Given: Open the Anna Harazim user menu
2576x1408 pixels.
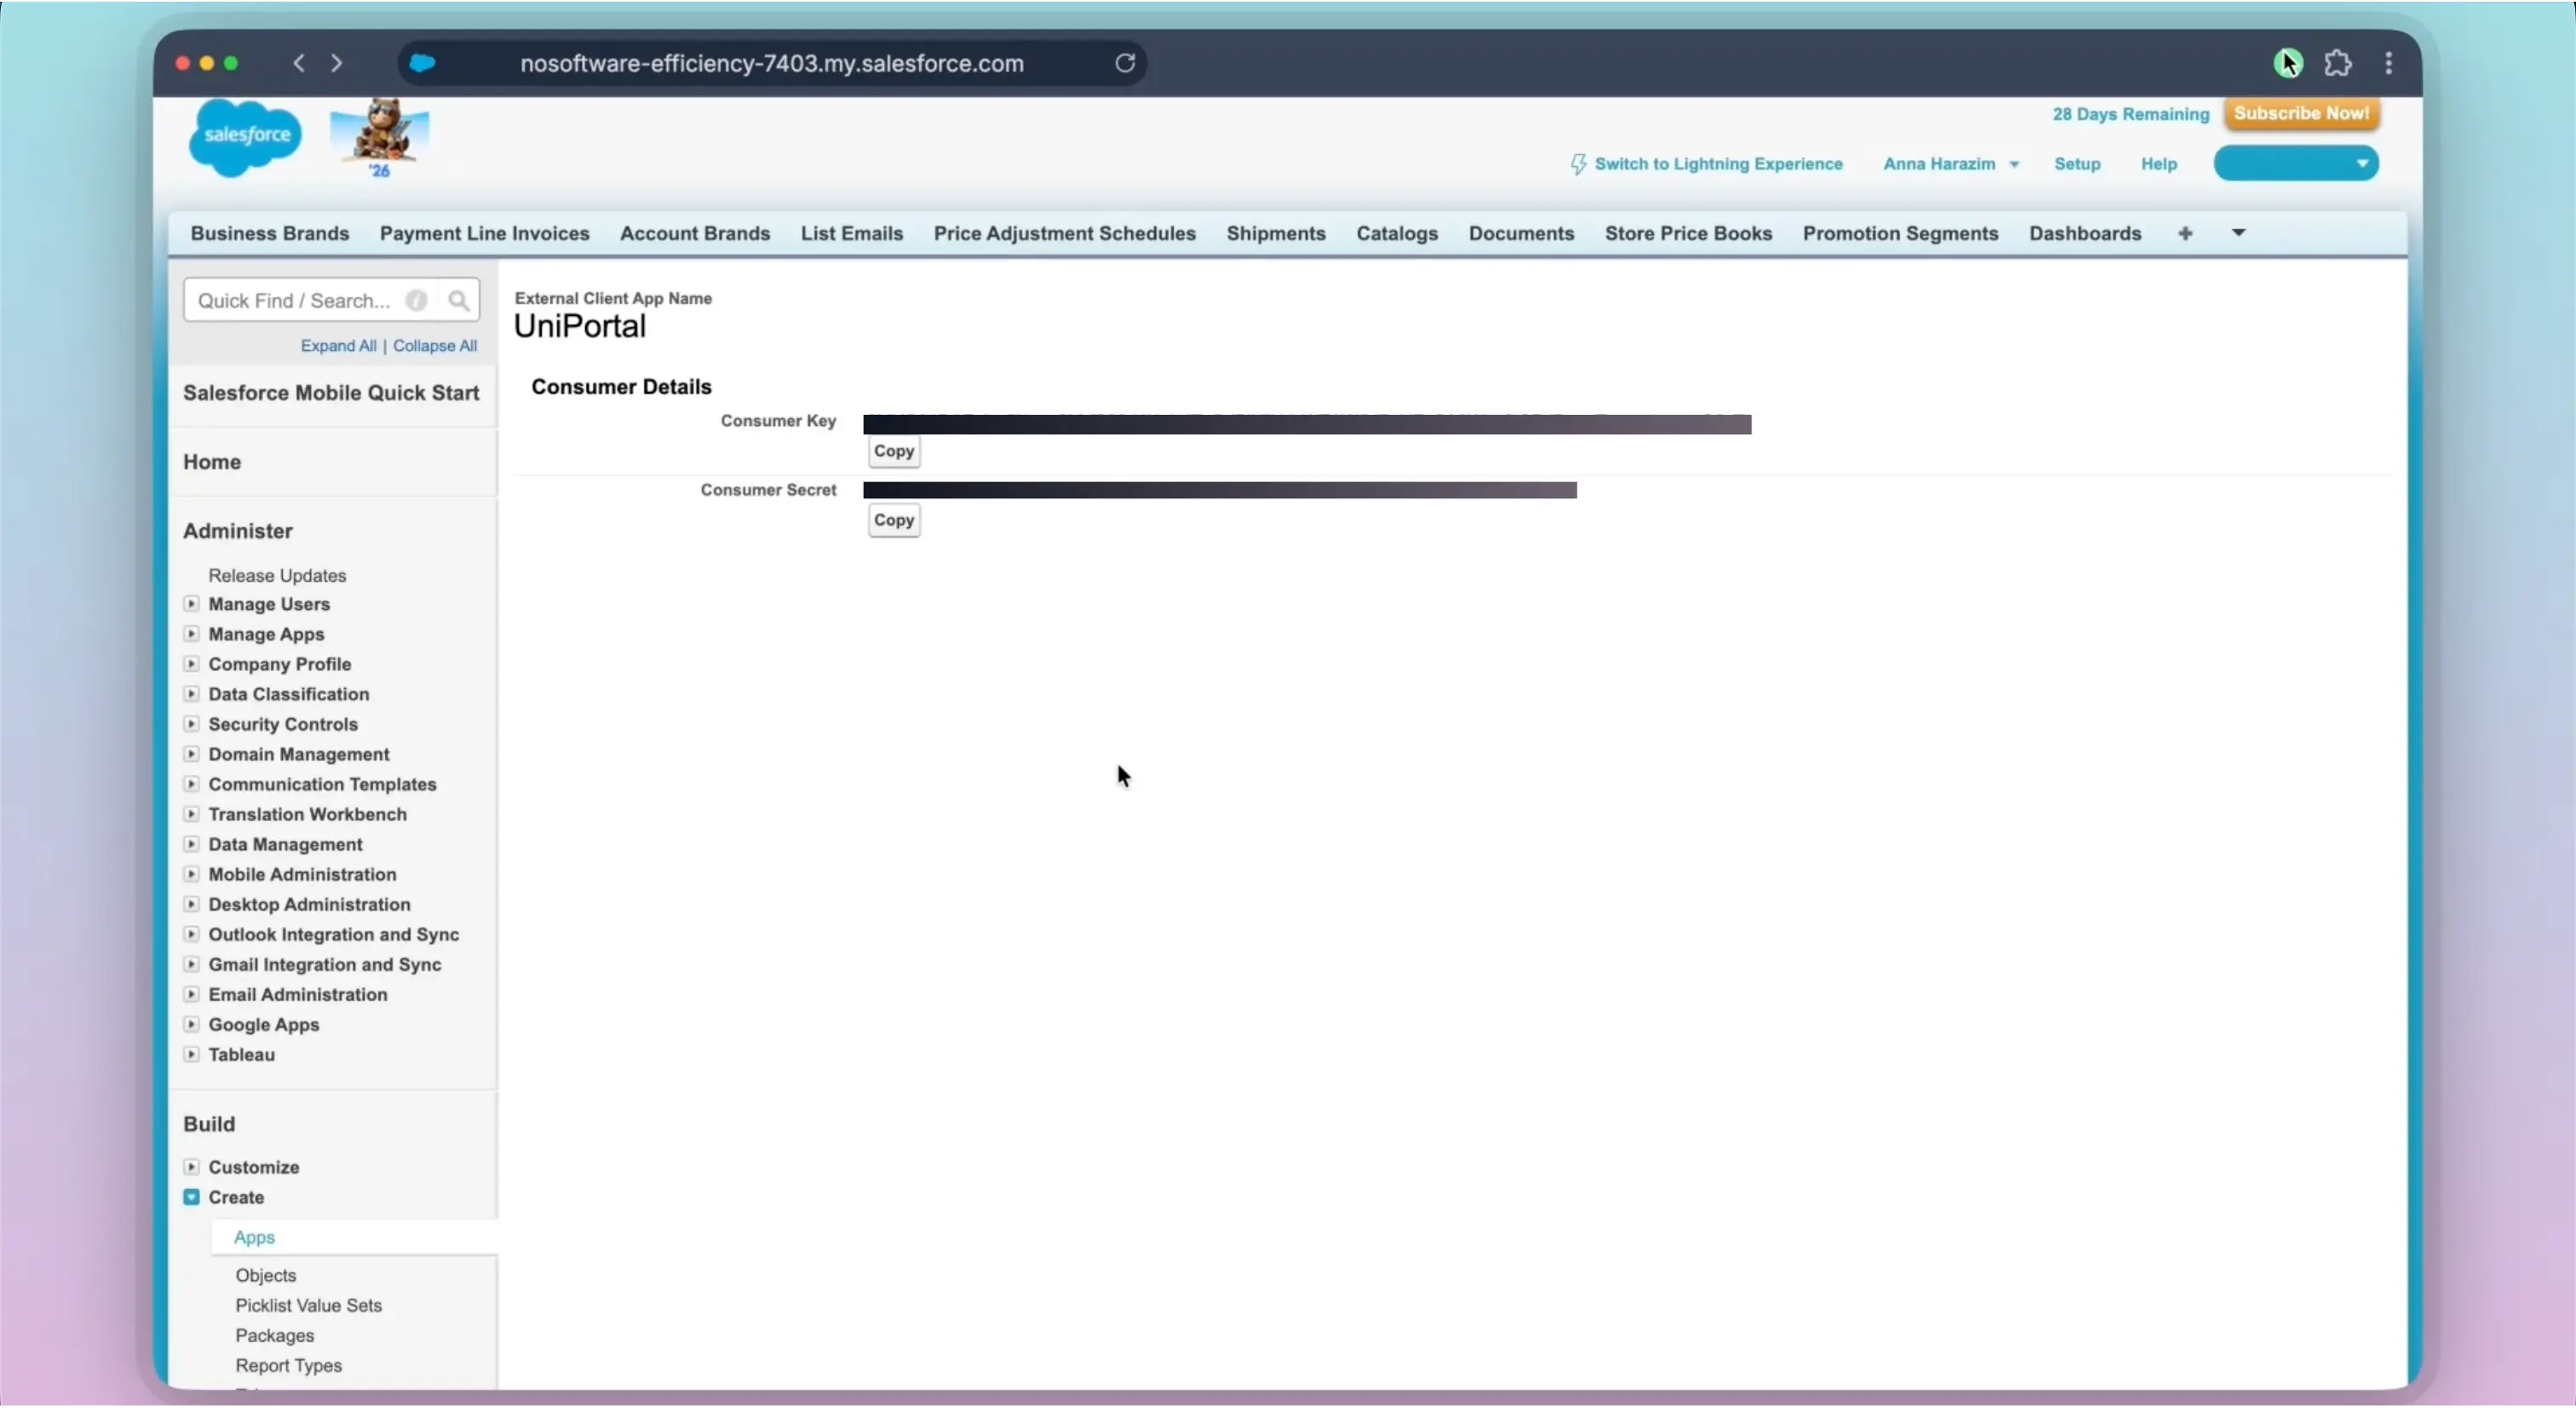Looking at the screenshot, I should (1951, 164).
